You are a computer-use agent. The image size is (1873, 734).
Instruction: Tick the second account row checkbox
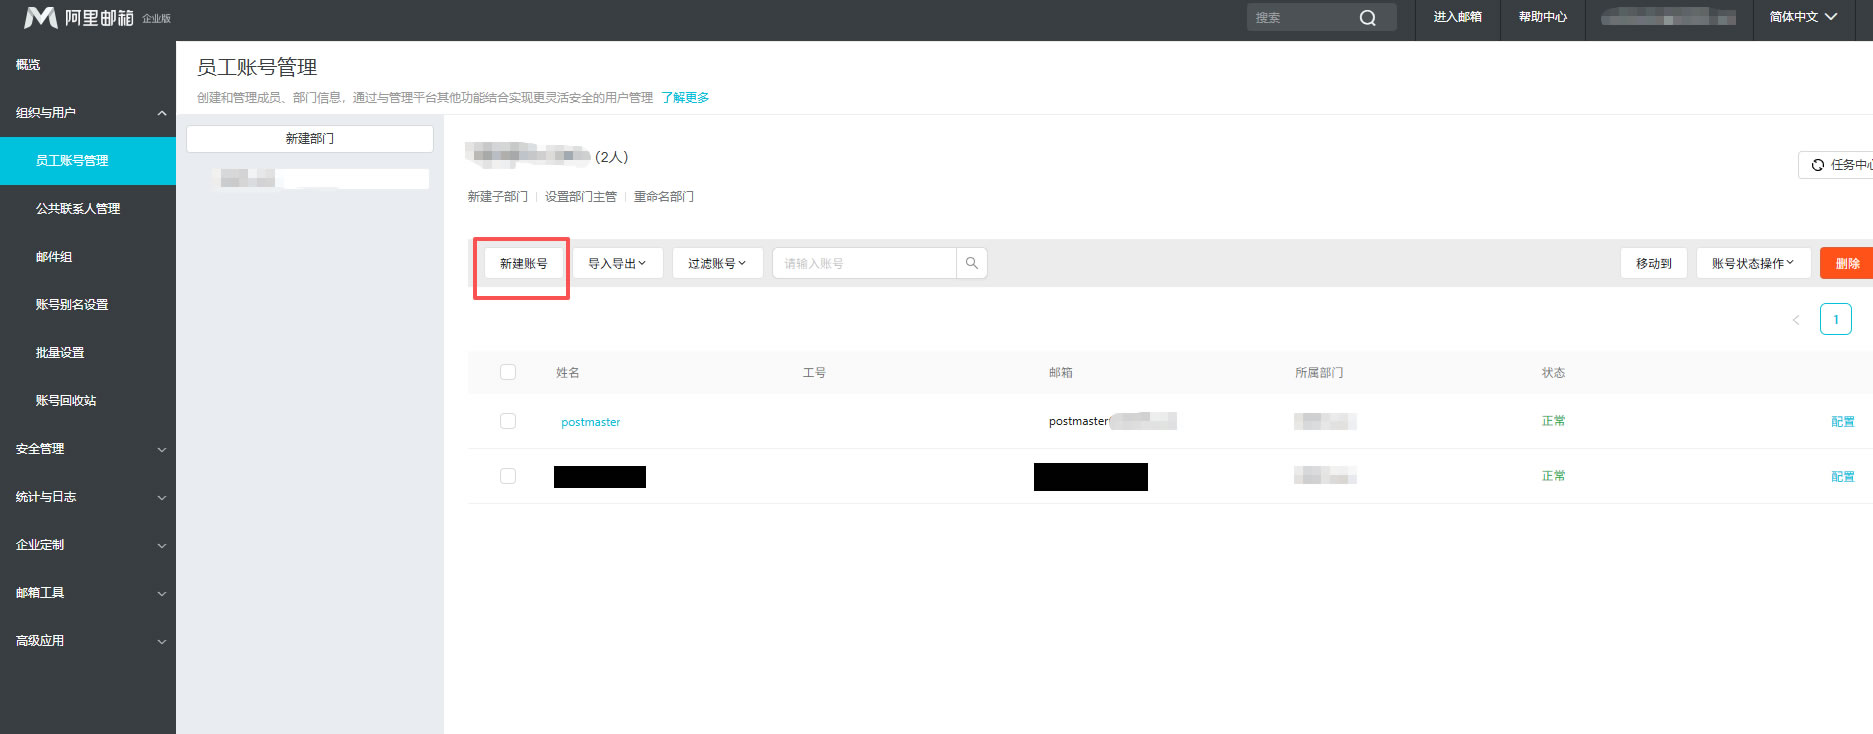pos(508,476)
